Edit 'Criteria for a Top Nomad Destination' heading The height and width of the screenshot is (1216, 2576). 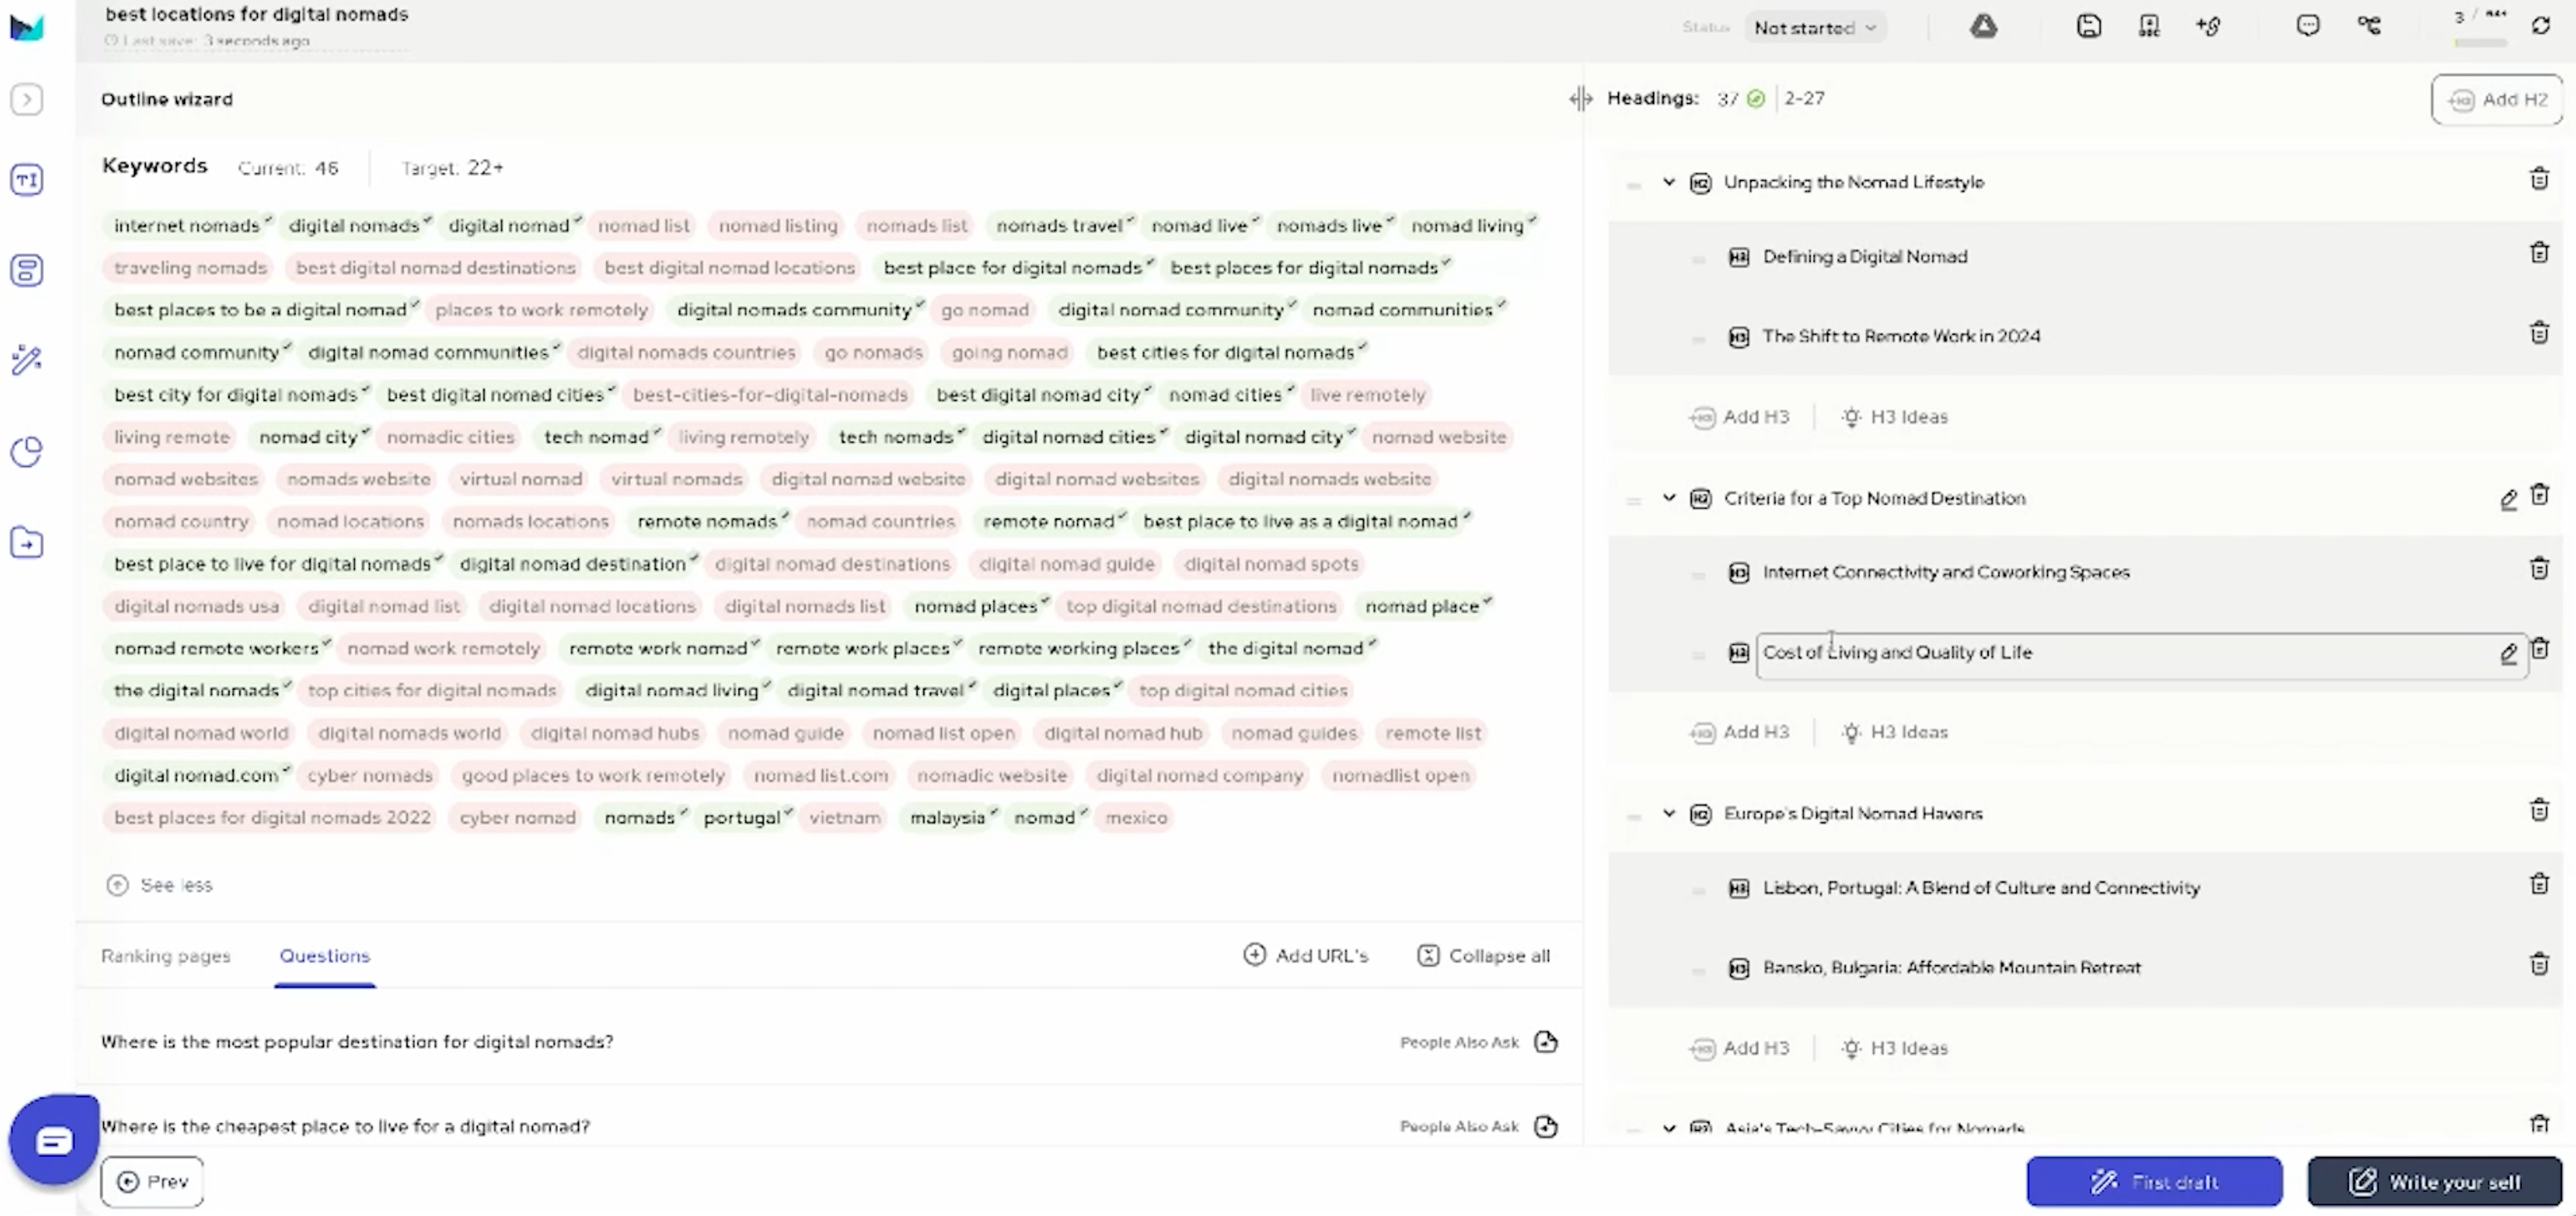click(x=2508, y=499)
